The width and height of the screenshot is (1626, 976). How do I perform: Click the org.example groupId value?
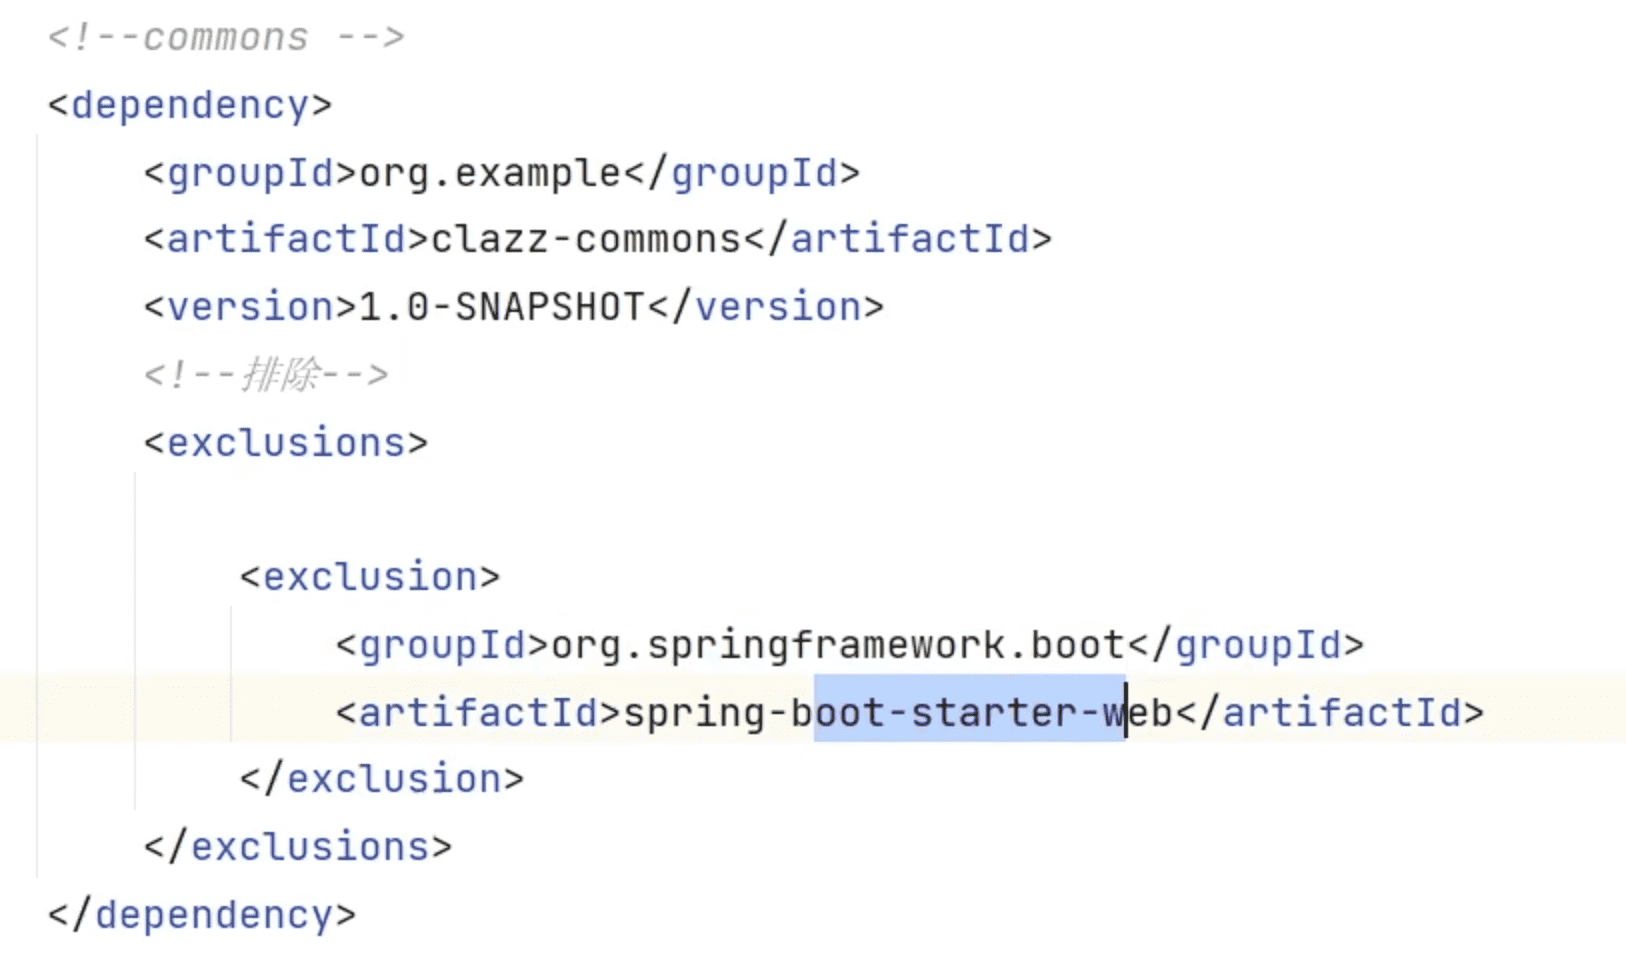pos(490,173)
